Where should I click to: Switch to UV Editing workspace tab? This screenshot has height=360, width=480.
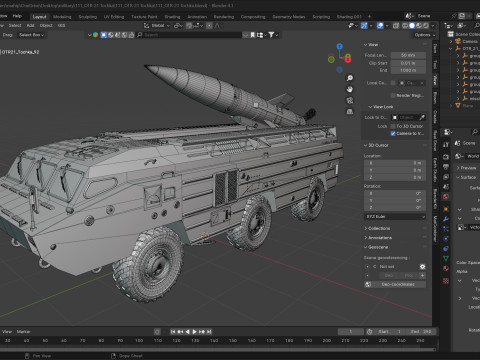(114, 17)
